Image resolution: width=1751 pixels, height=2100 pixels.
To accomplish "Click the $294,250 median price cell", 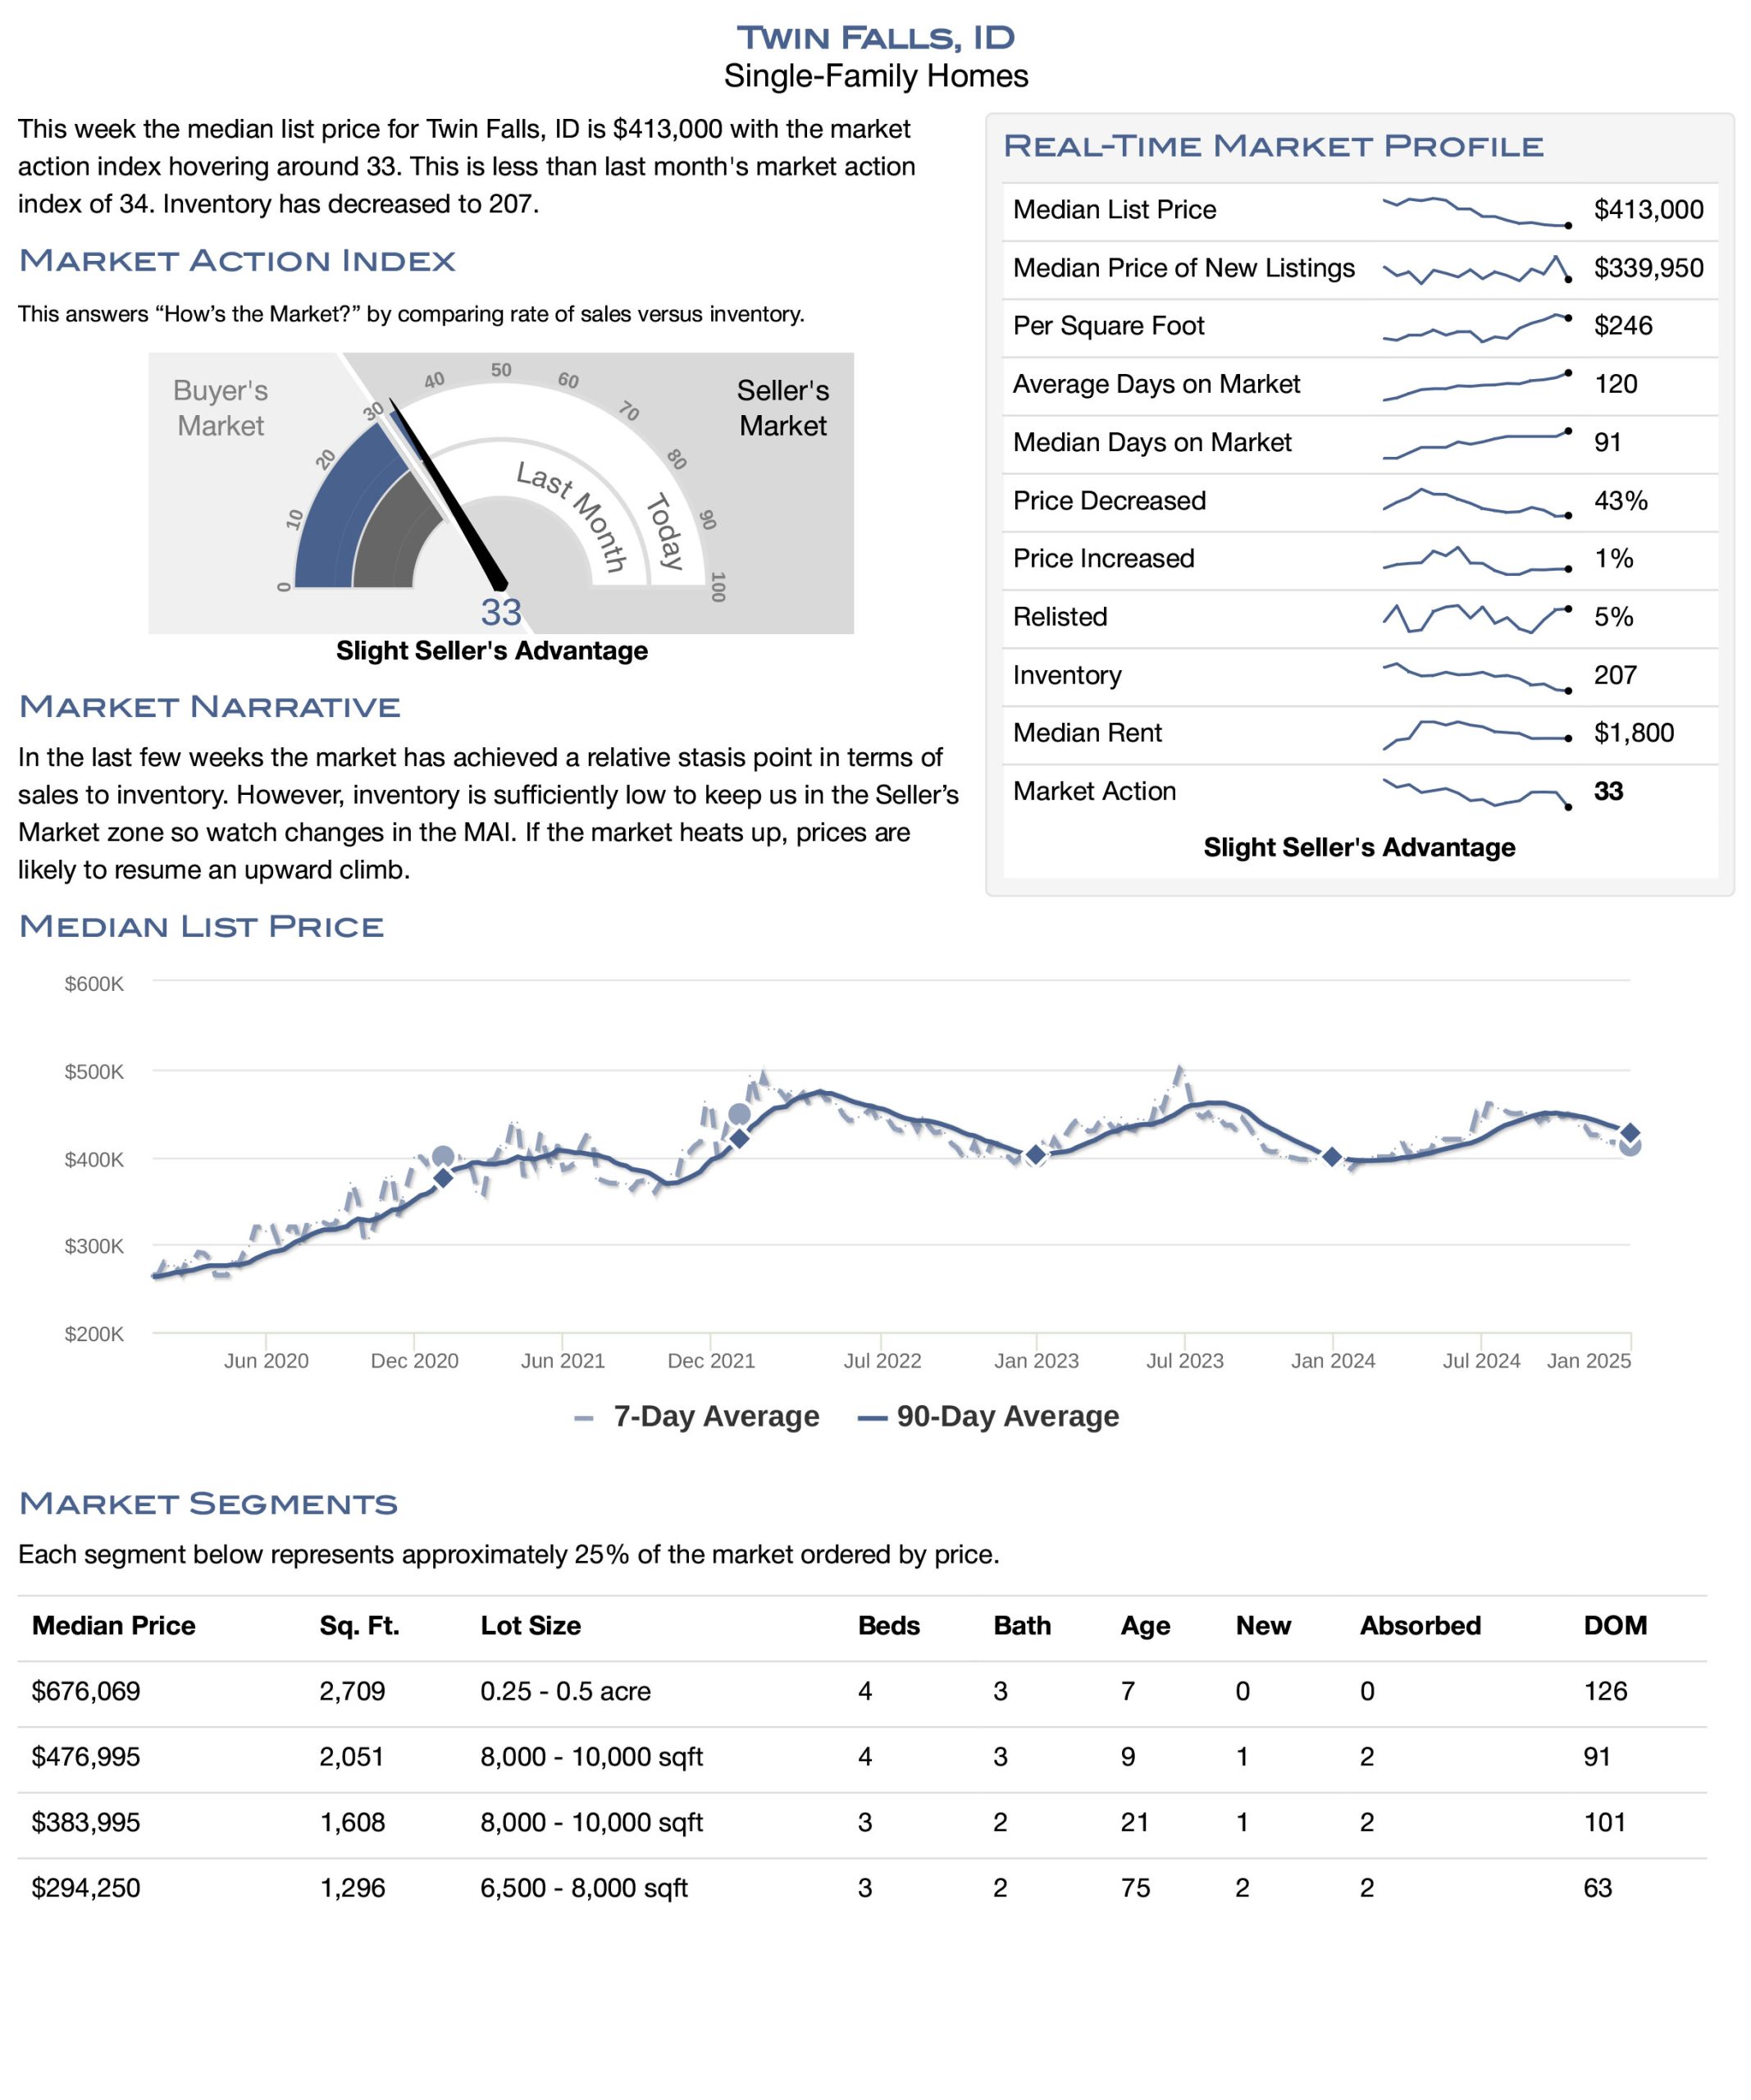I will tap(86, 1888).
